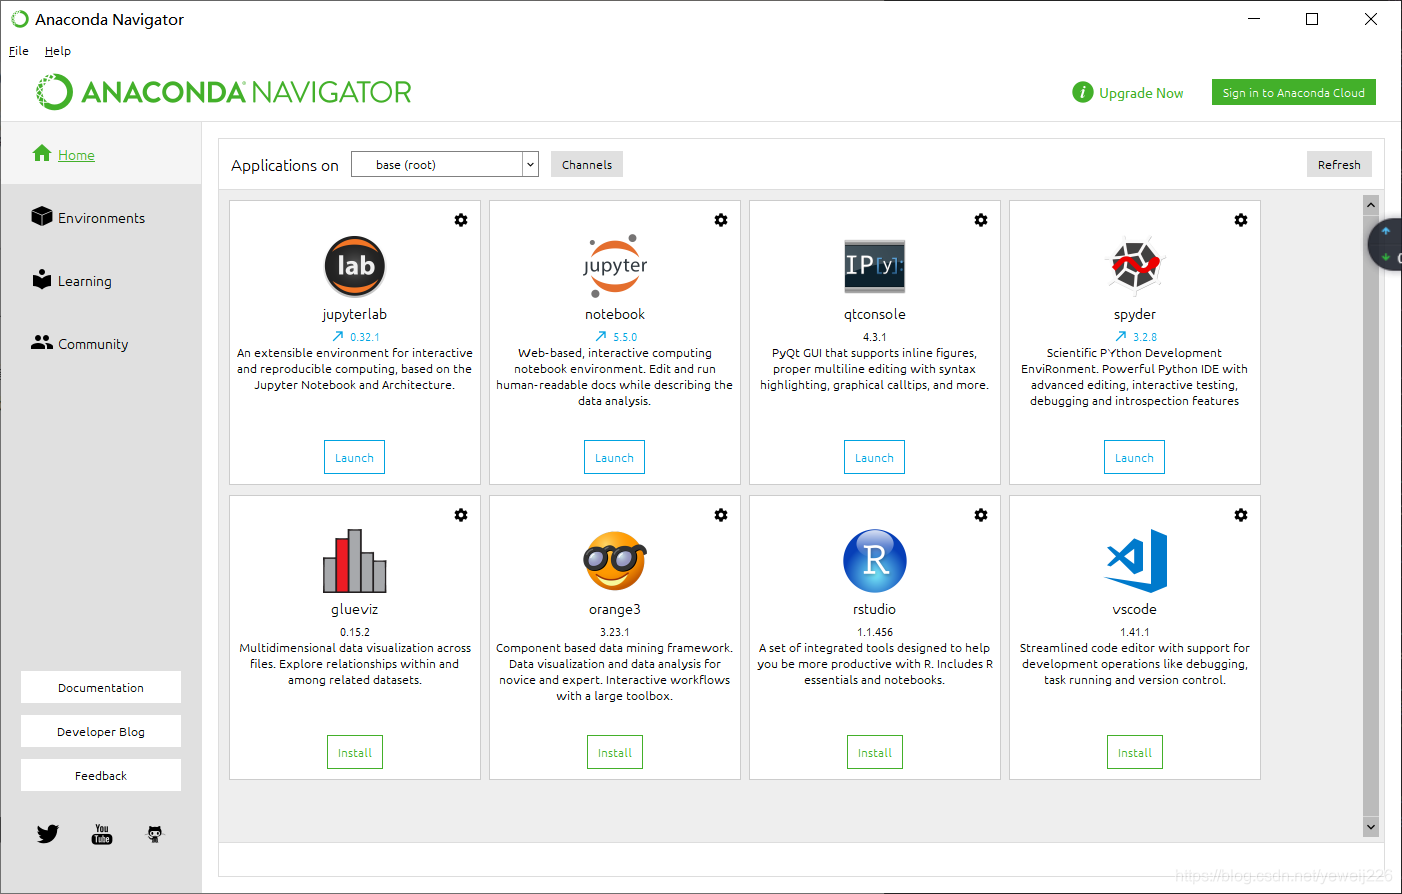This screenshot has width=1402, height=894.
Task: Open settings gear on orange3 card
Action: [x=721, y=515]
